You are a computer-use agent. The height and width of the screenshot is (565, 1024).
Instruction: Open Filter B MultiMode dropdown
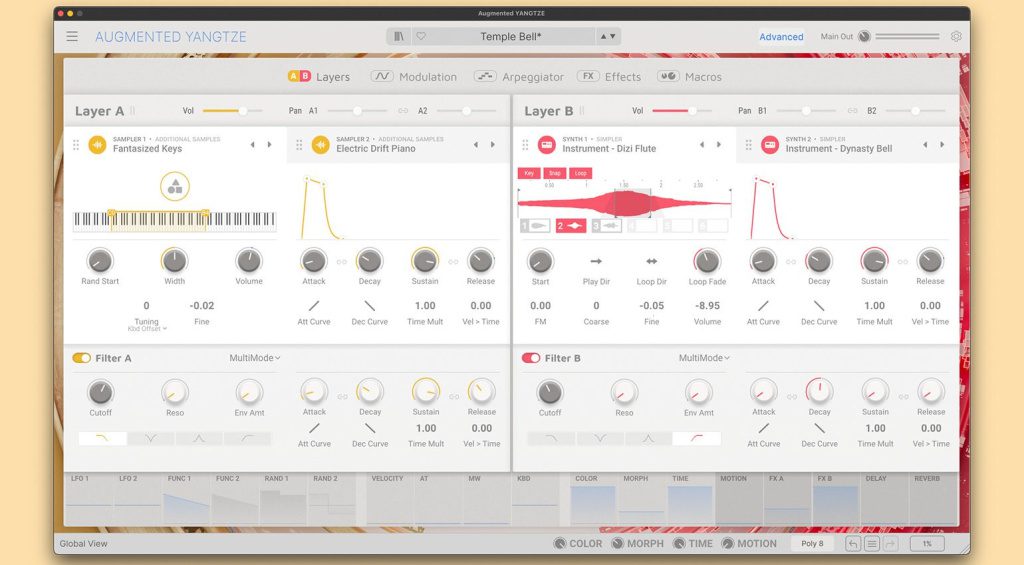pos(704,358)
